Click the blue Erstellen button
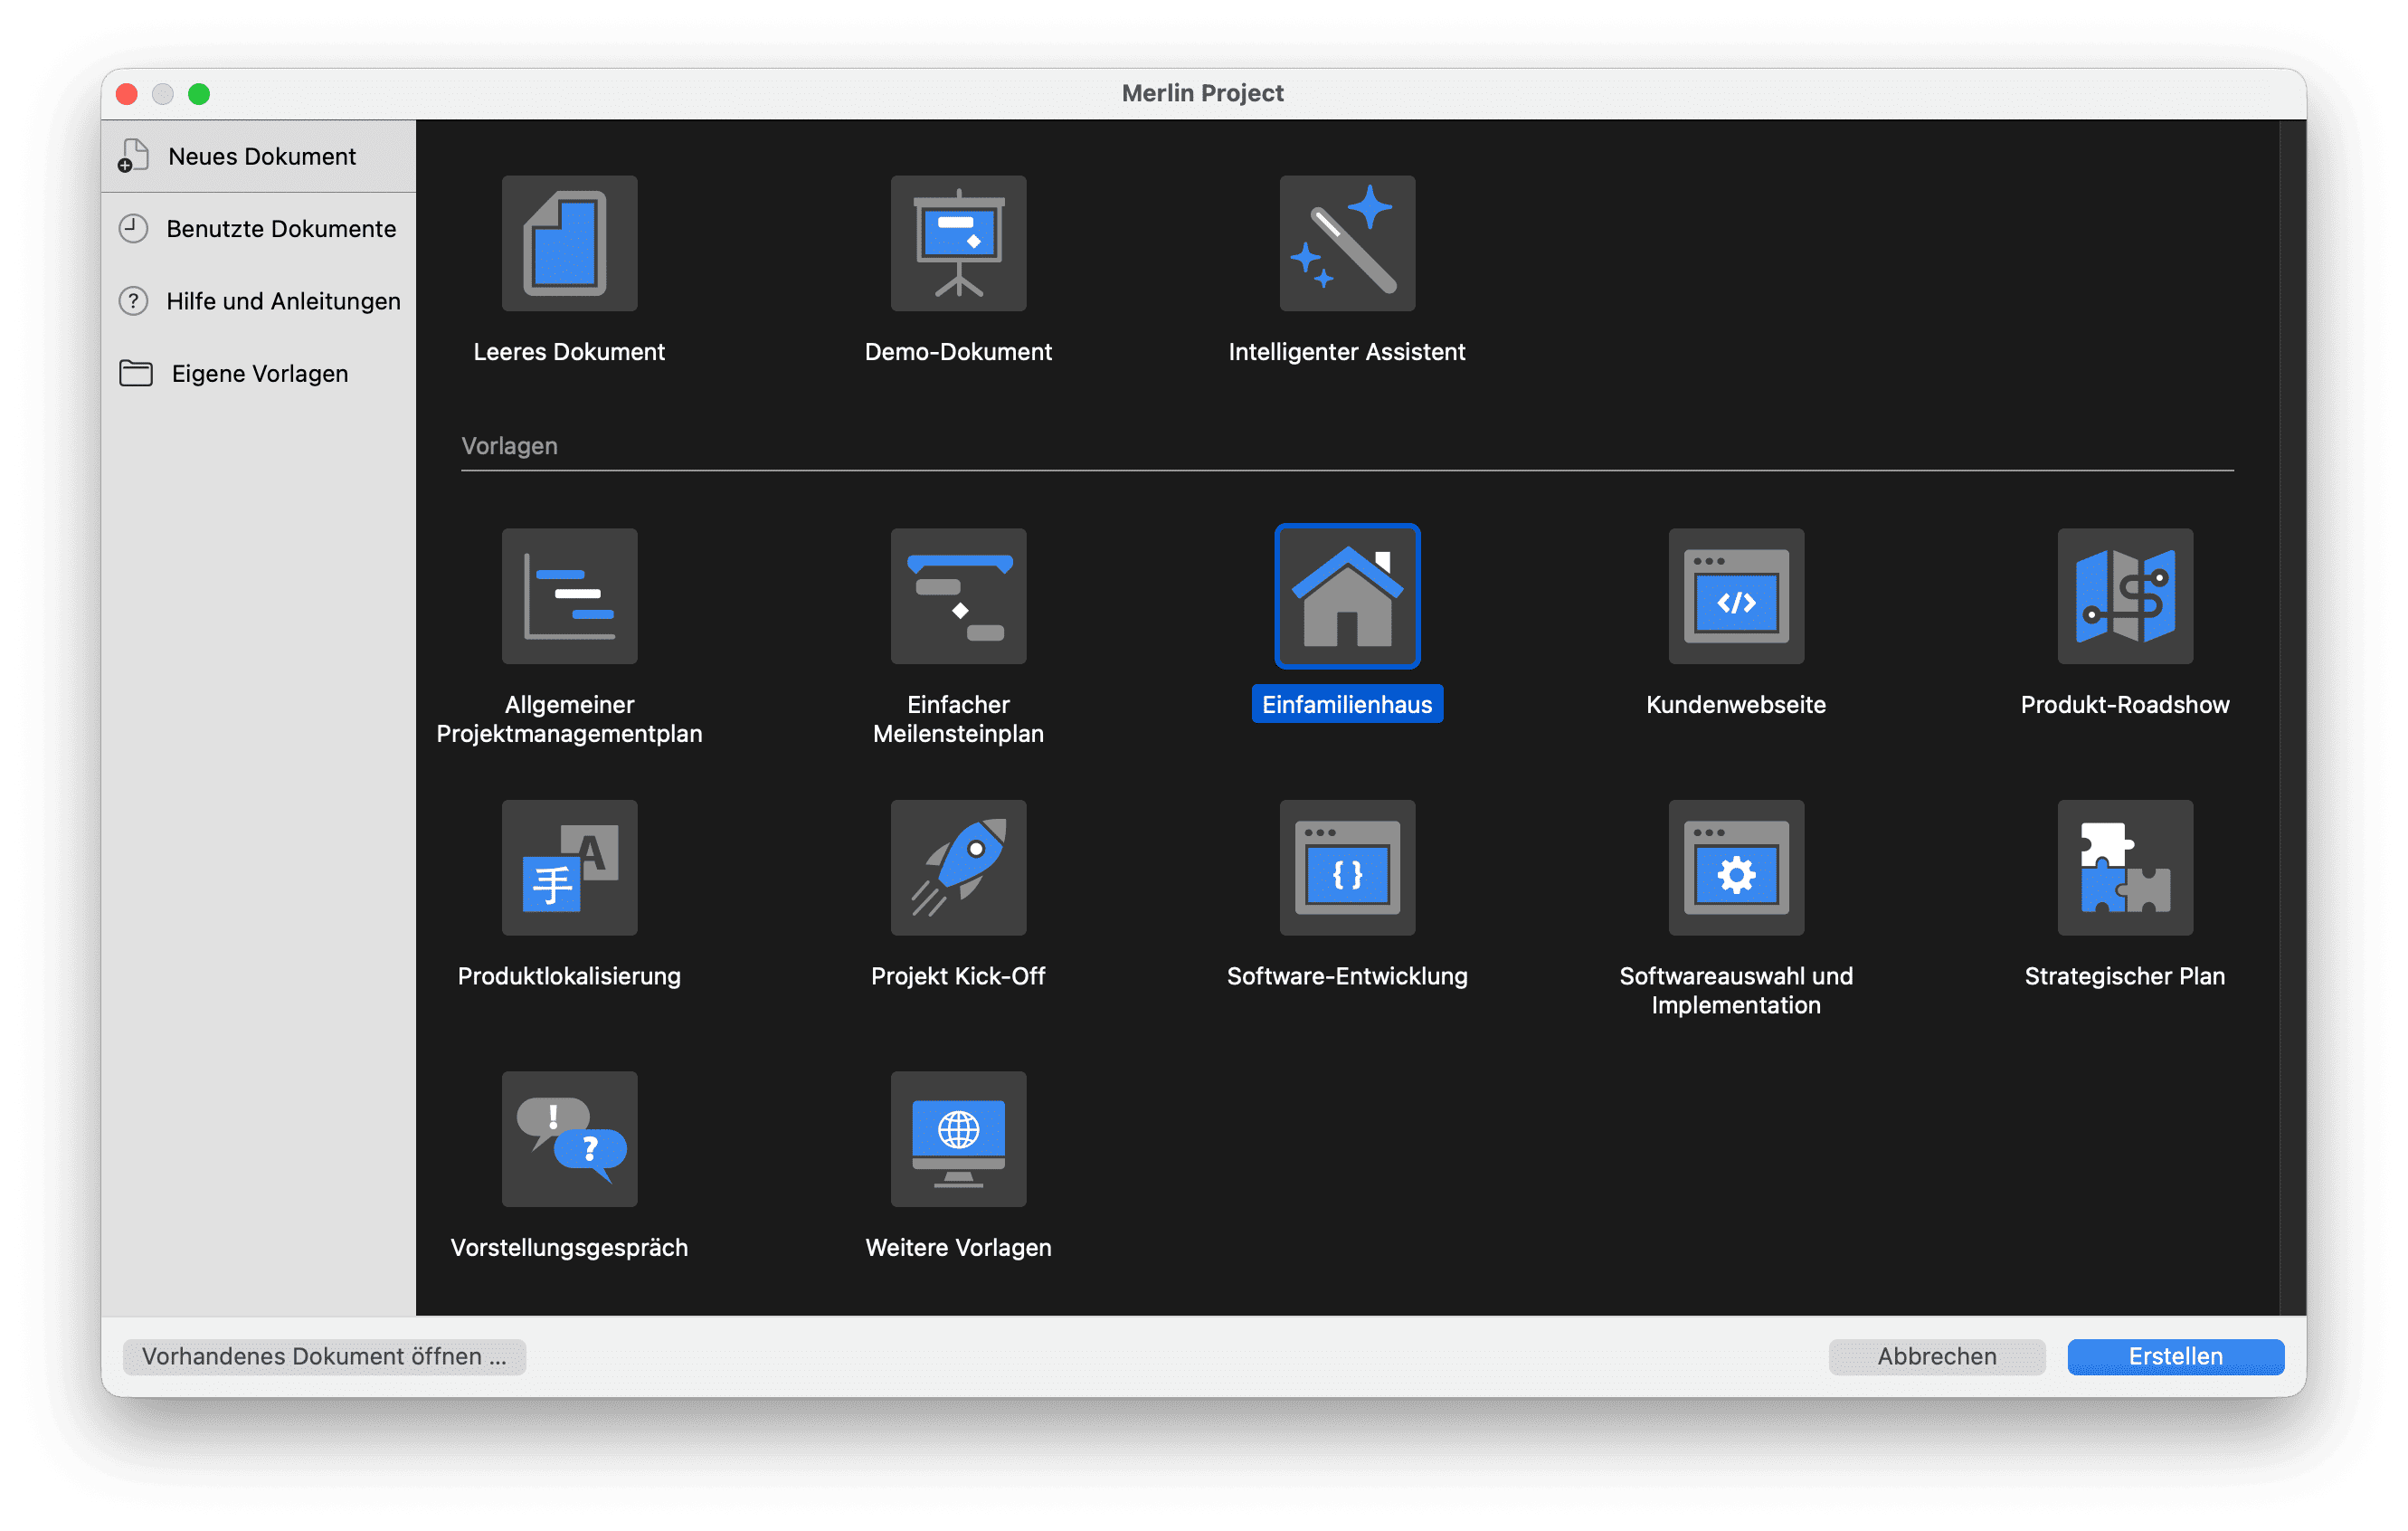2408x1531 pixels. pyautogui.click(x=2175, y=1356)
